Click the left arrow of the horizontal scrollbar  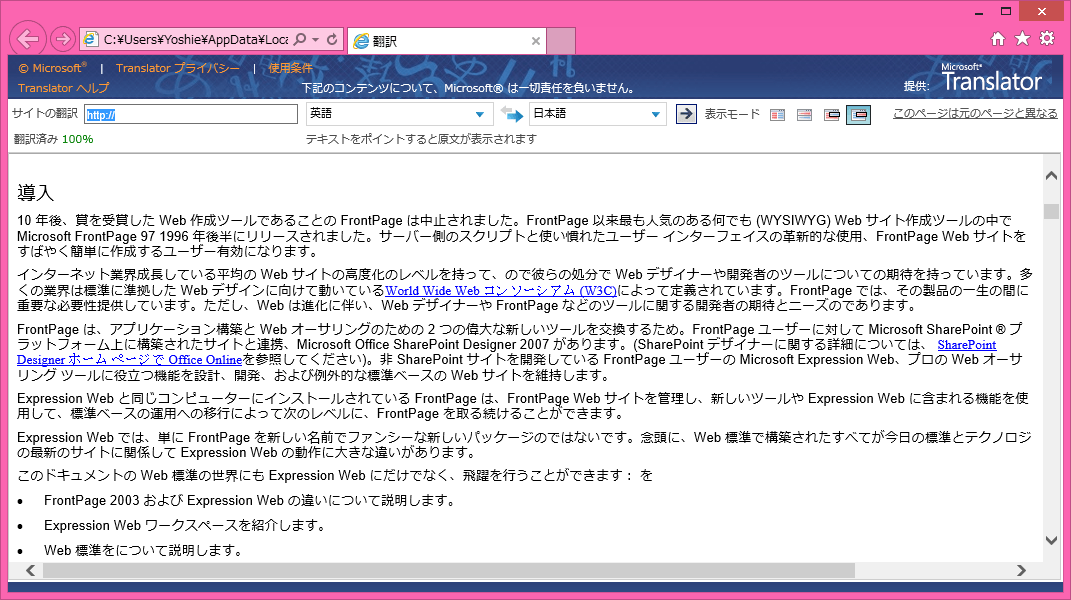[x=30, y=570]
